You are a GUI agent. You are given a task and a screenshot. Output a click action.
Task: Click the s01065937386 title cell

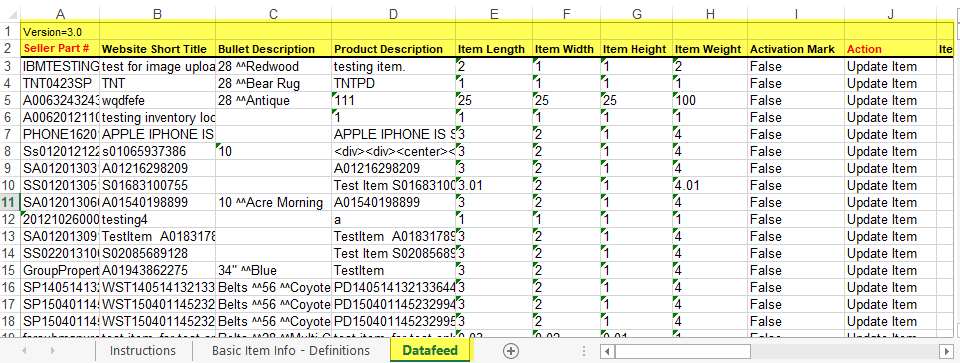click(157, 151)
